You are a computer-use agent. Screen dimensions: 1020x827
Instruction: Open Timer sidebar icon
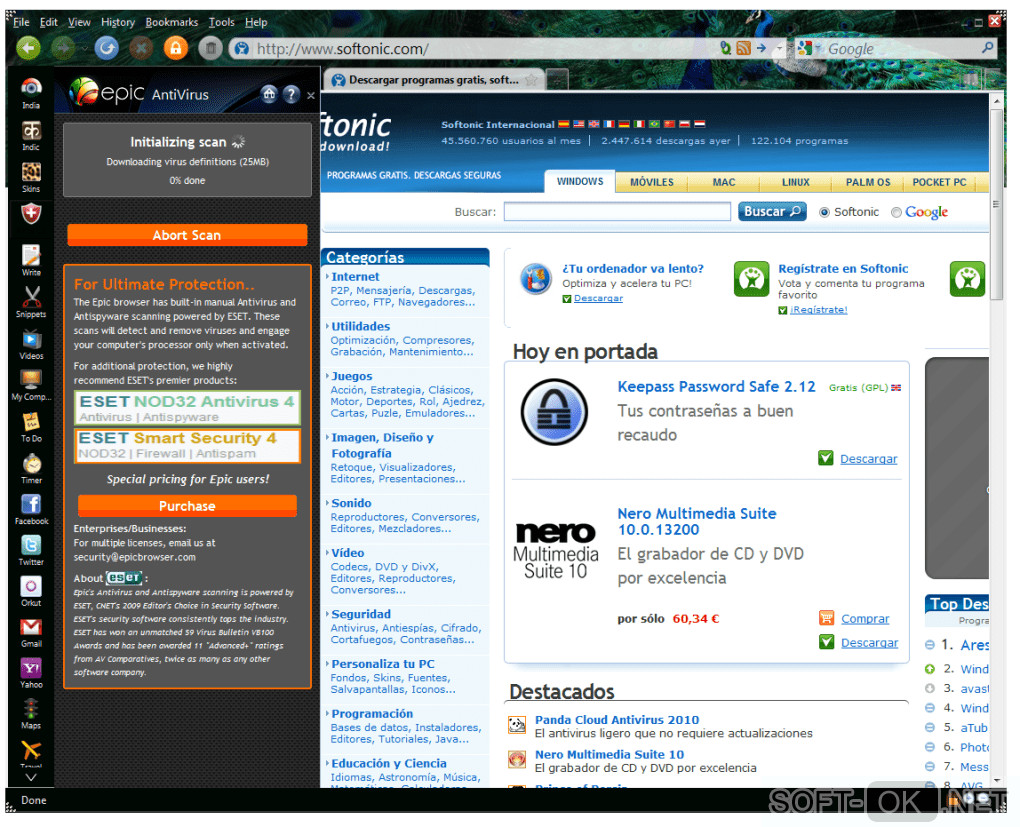(31, 468)
